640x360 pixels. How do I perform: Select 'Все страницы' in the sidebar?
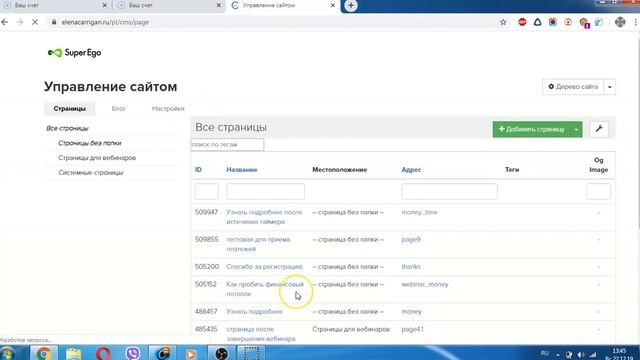67,128
